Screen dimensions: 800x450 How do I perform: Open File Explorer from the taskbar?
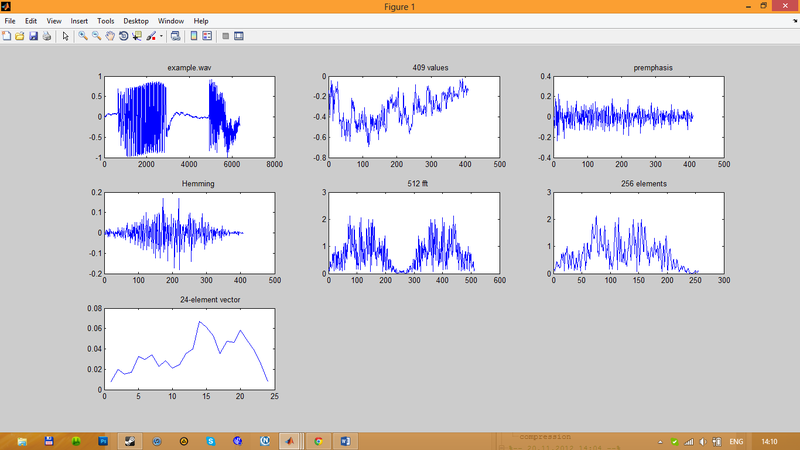[22, 441]
